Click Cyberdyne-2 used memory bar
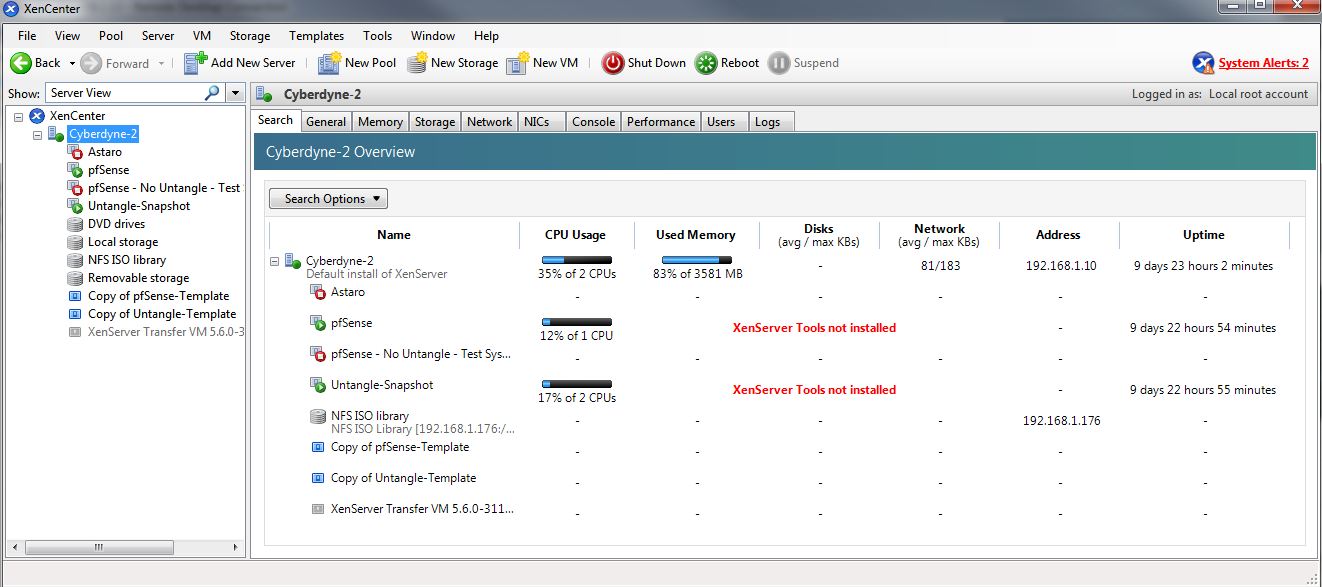 point(697,260)
